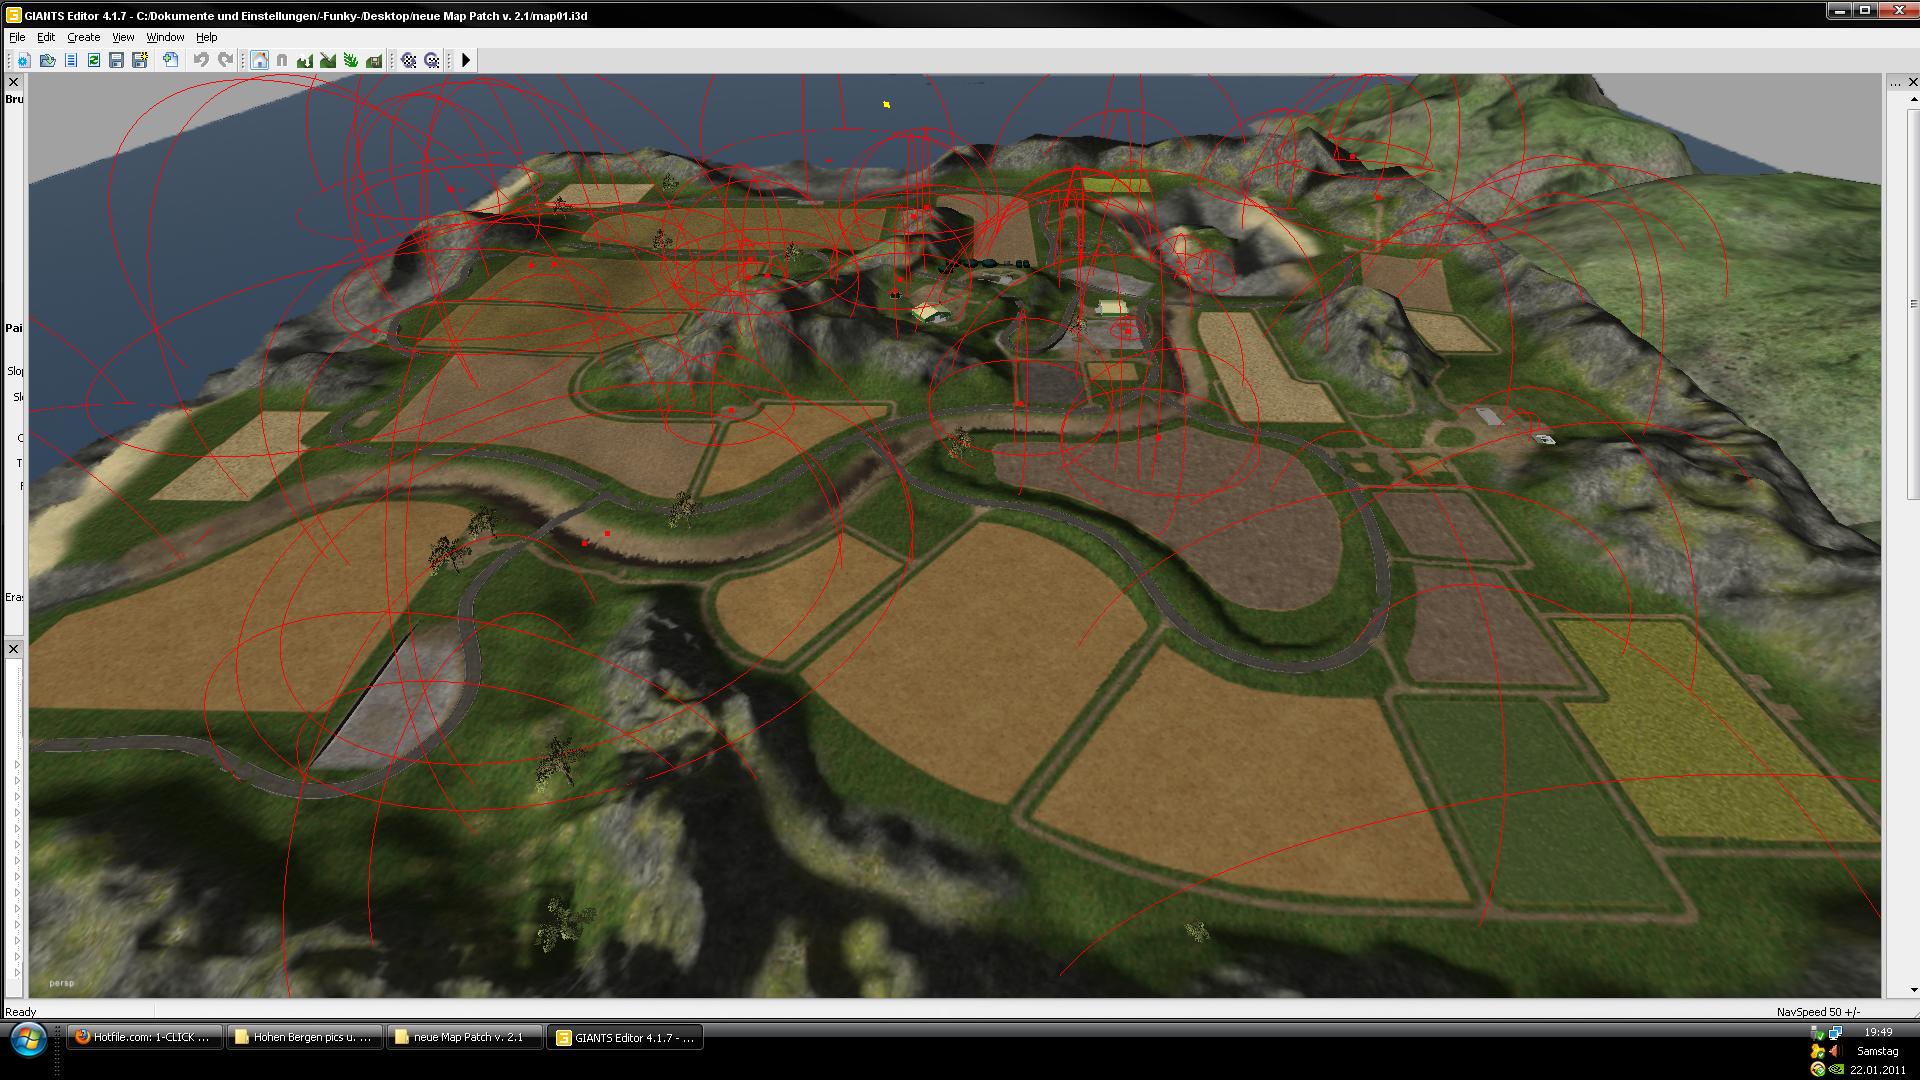Click the Undo arrow icon

(201, 61)
